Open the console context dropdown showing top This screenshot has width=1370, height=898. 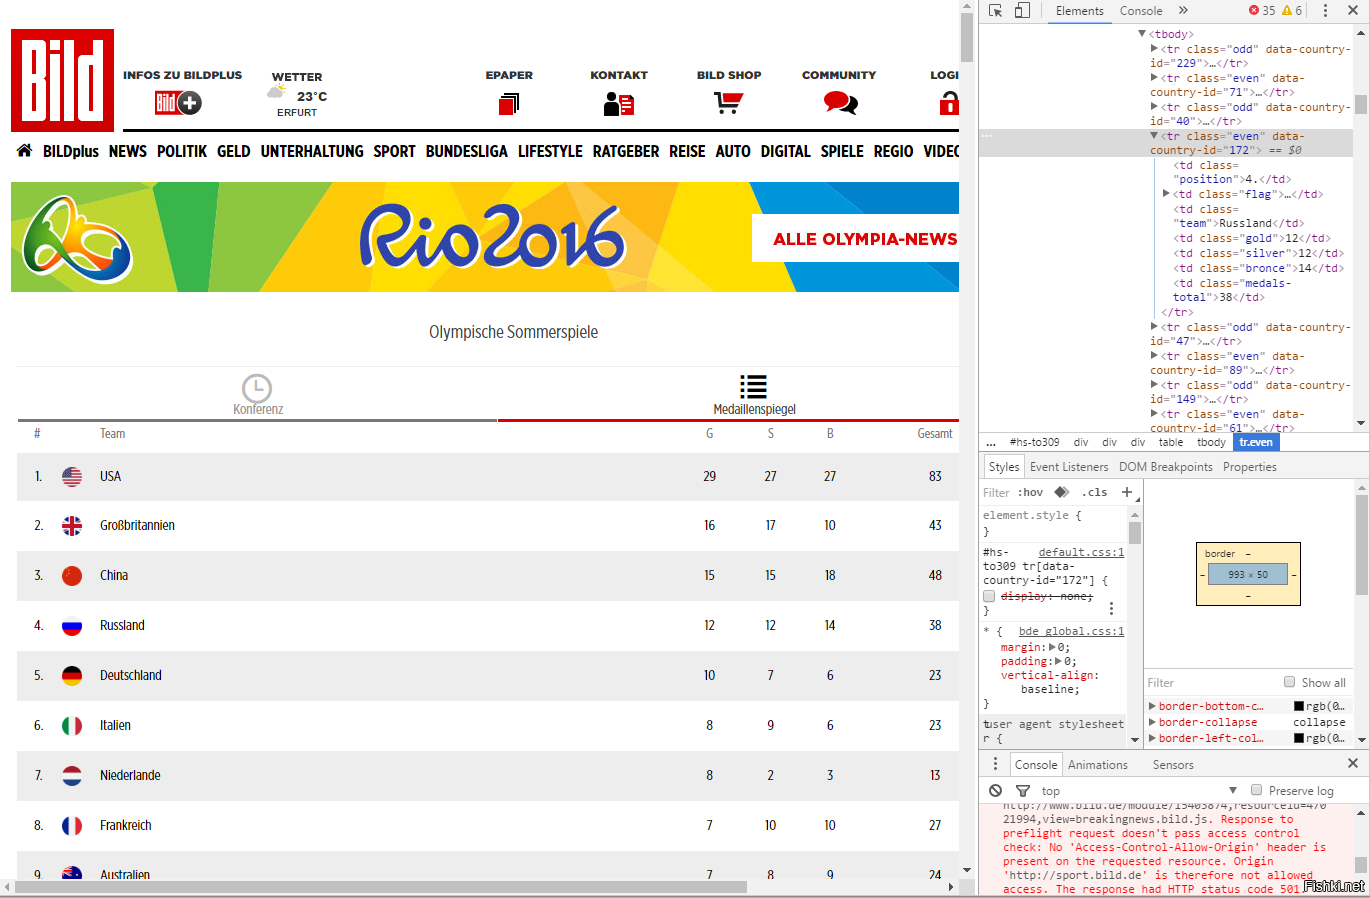[x=1139, y=790]
